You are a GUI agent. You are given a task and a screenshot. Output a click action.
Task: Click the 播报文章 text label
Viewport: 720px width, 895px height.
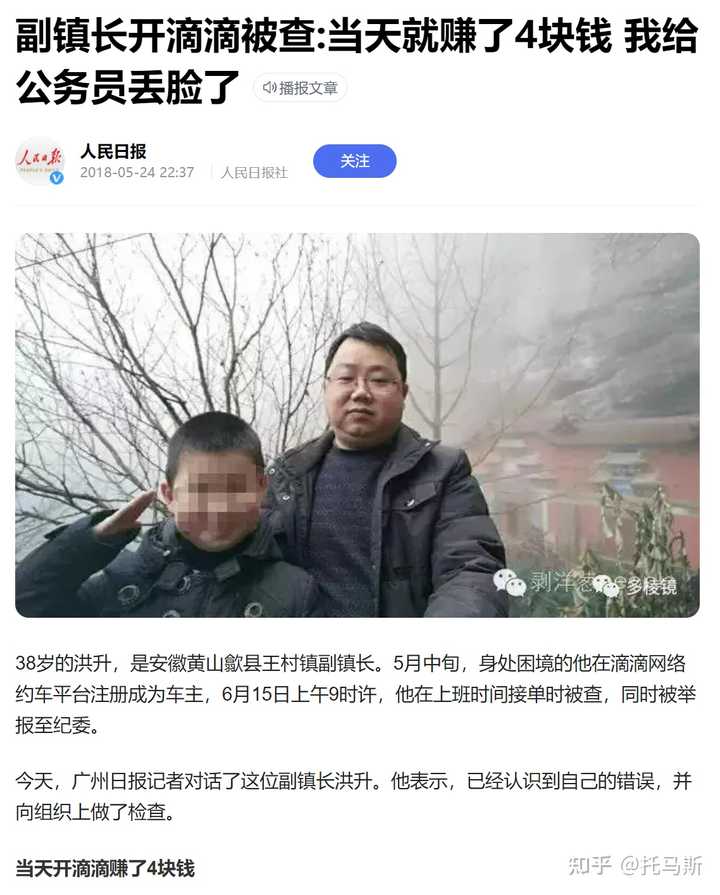tap(308, 88)
